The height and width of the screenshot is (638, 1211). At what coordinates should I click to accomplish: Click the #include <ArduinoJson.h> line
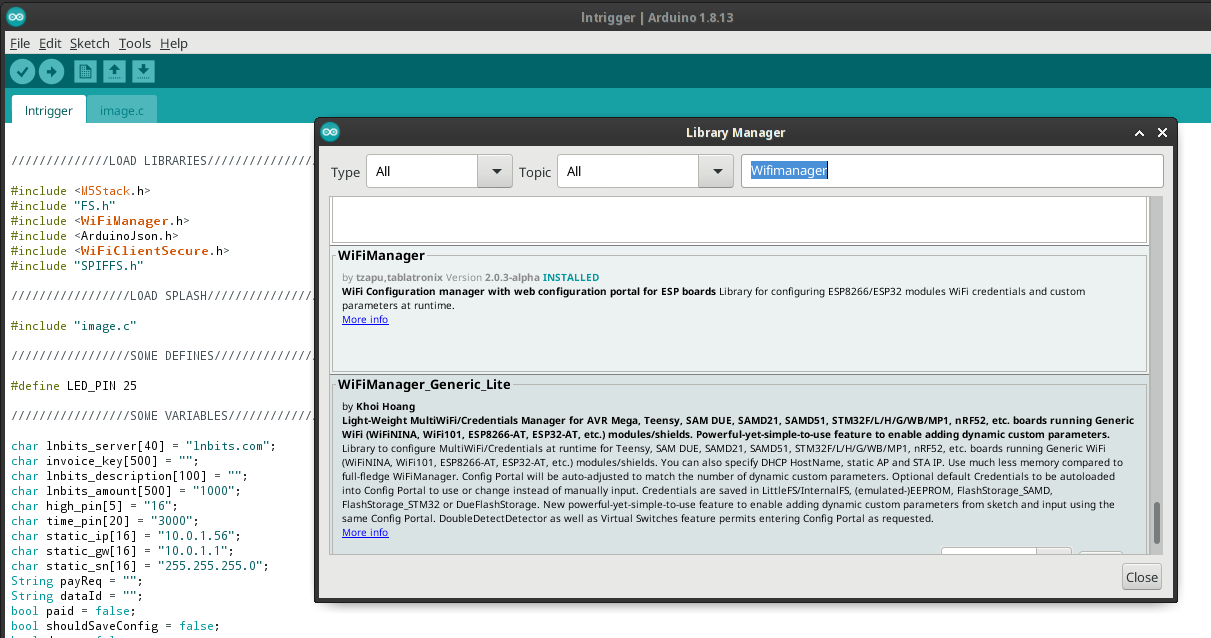(x=94, y=235)
